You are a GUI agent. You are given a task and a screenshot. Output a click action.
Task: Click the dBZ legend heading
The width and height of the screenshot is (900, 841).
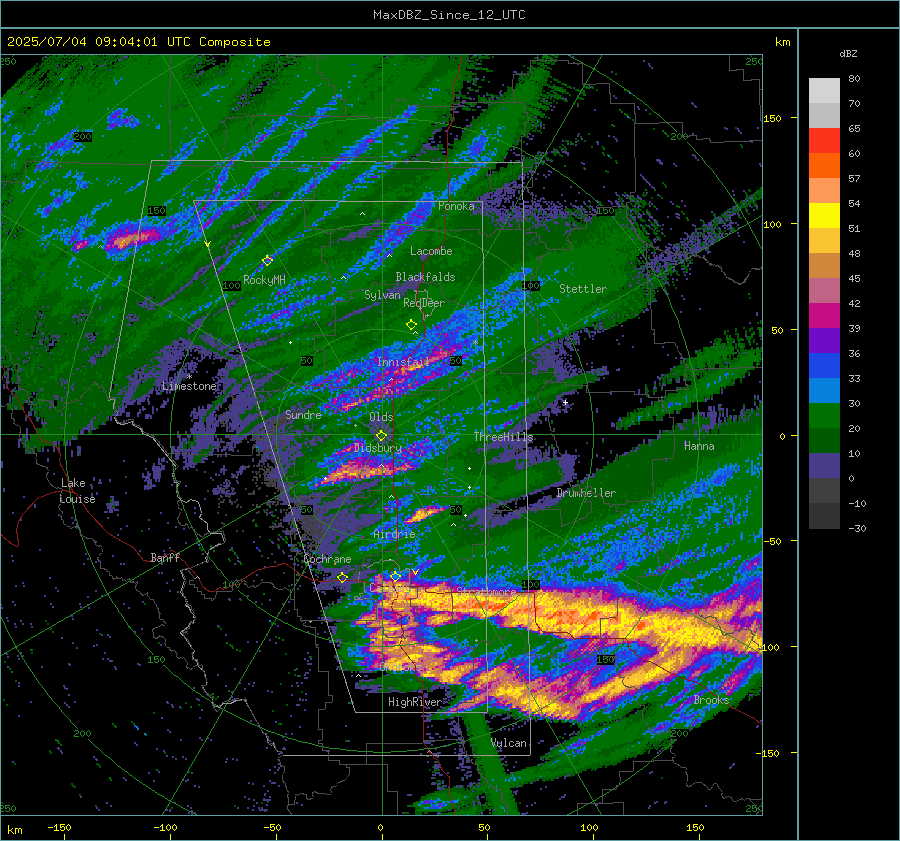pos(848,53)
